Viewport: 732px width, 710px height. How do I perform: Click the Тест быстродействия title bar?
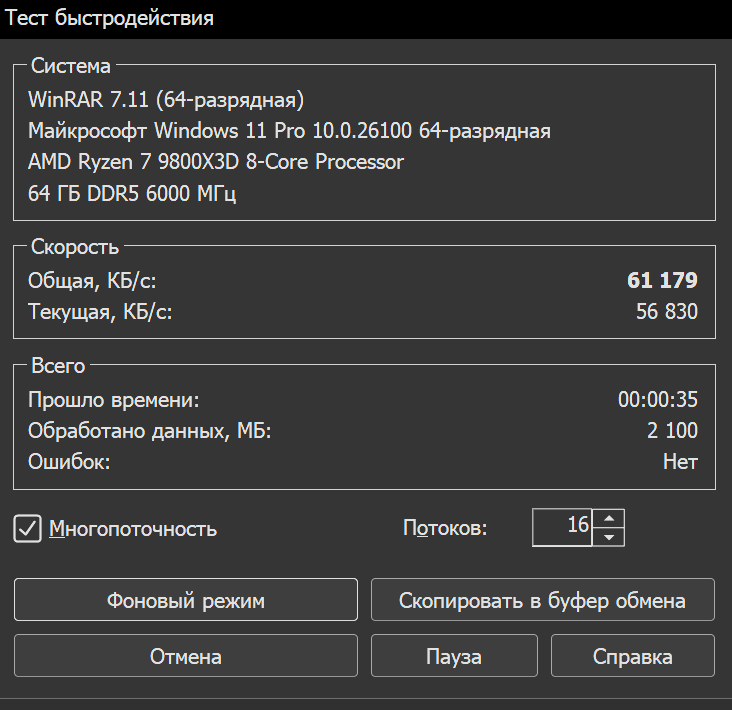(x=366, y=19)
